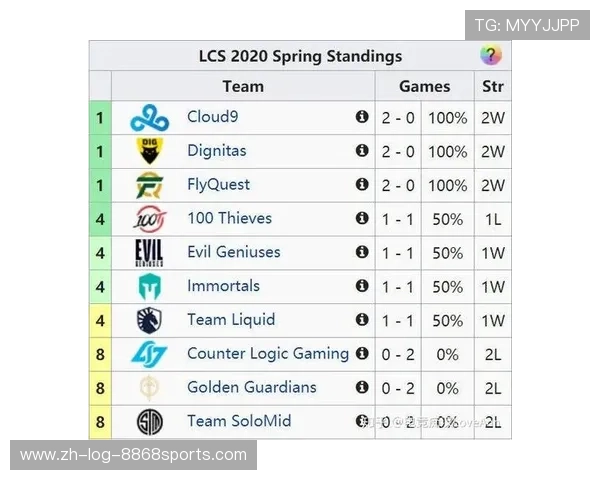Click the Golden Guardians team logo
600x480 pixels.
click(x=149, y=388)
